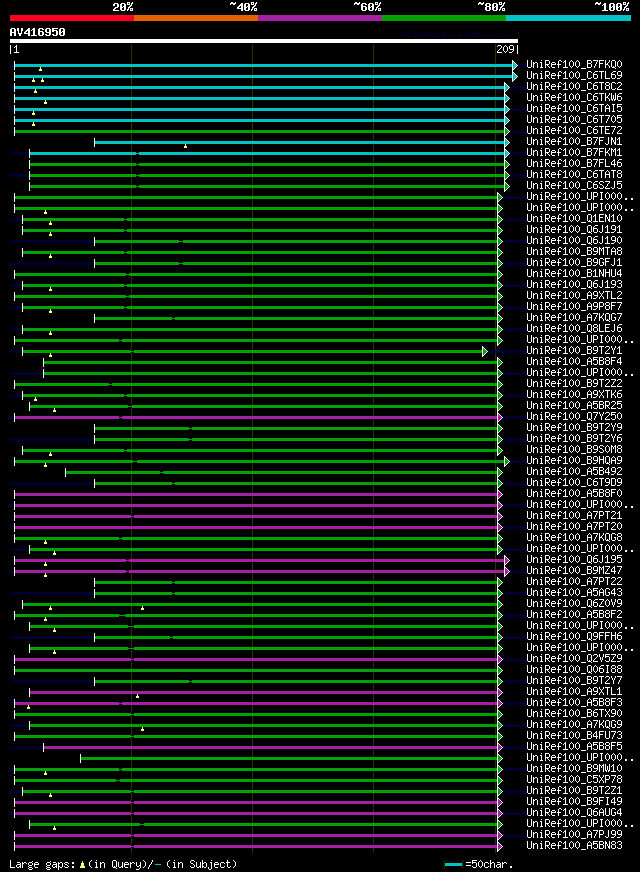Open the UniRef100_Q1EN10 entry
Viewport: 640px width, 872px height.
pos(574,218)
